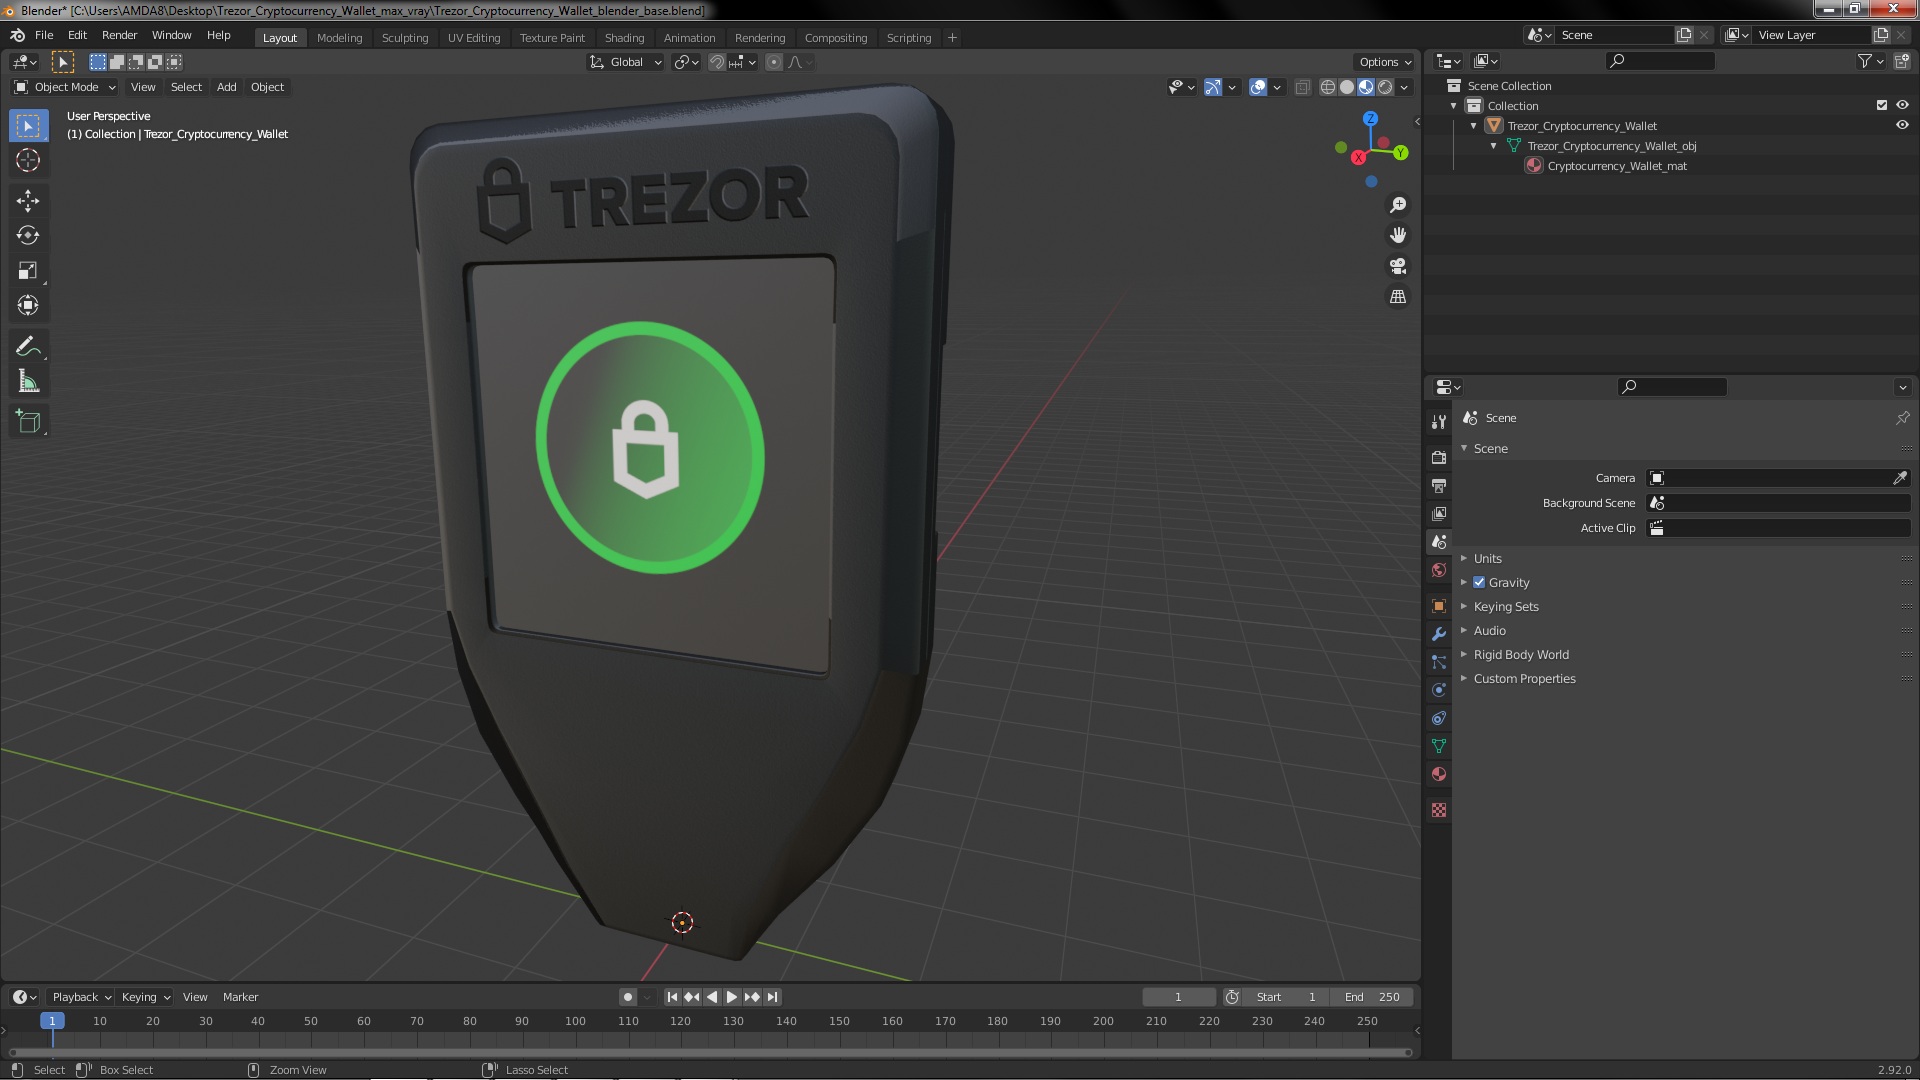The image size is (1920, 1080).
Task: Play the animation forward
Action: (731, 997)
